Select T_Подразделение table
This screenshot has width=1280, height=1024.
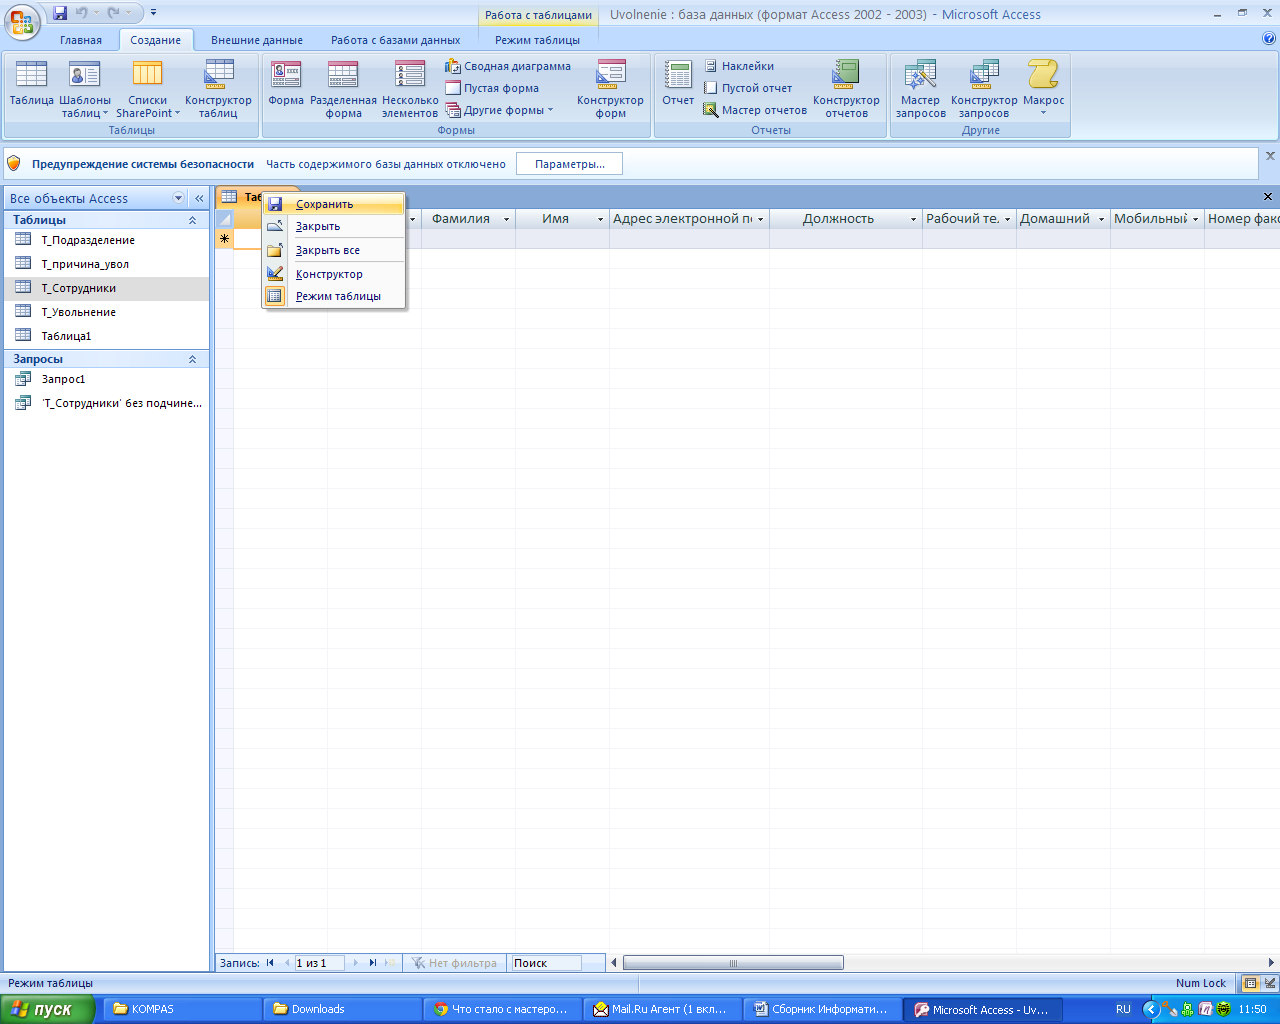pos(107,240)
